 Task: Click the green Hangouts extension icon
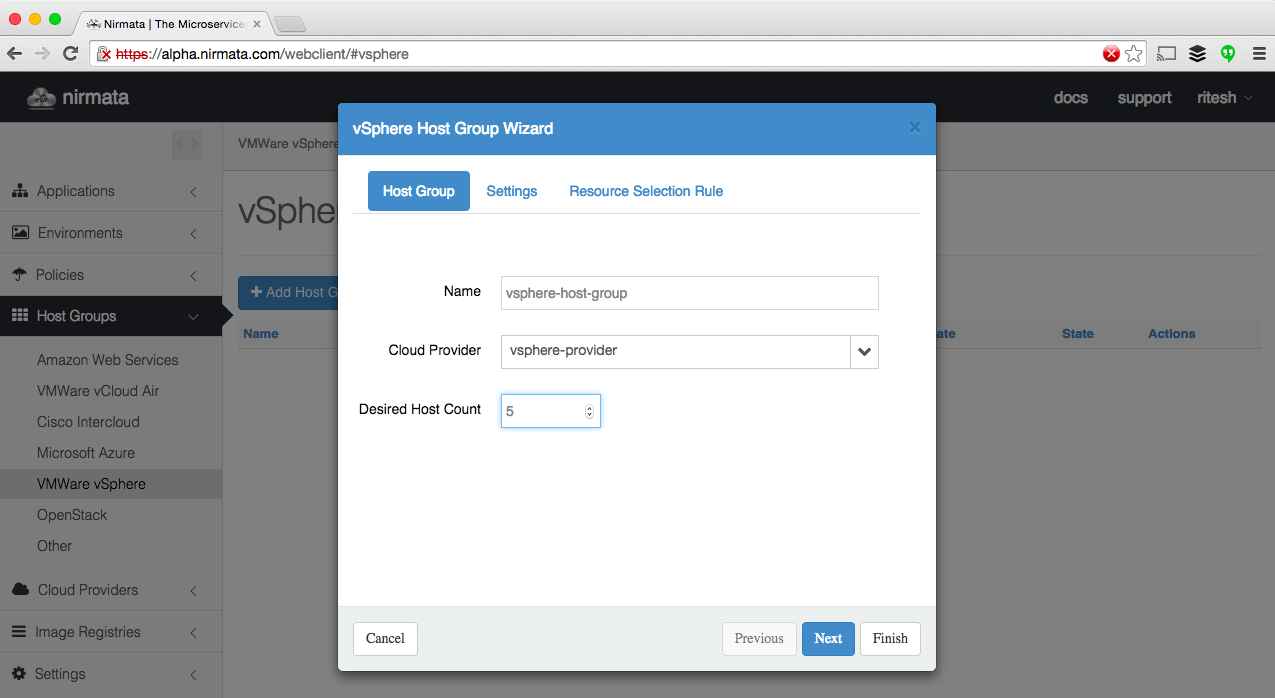[x=1228, y=54]
